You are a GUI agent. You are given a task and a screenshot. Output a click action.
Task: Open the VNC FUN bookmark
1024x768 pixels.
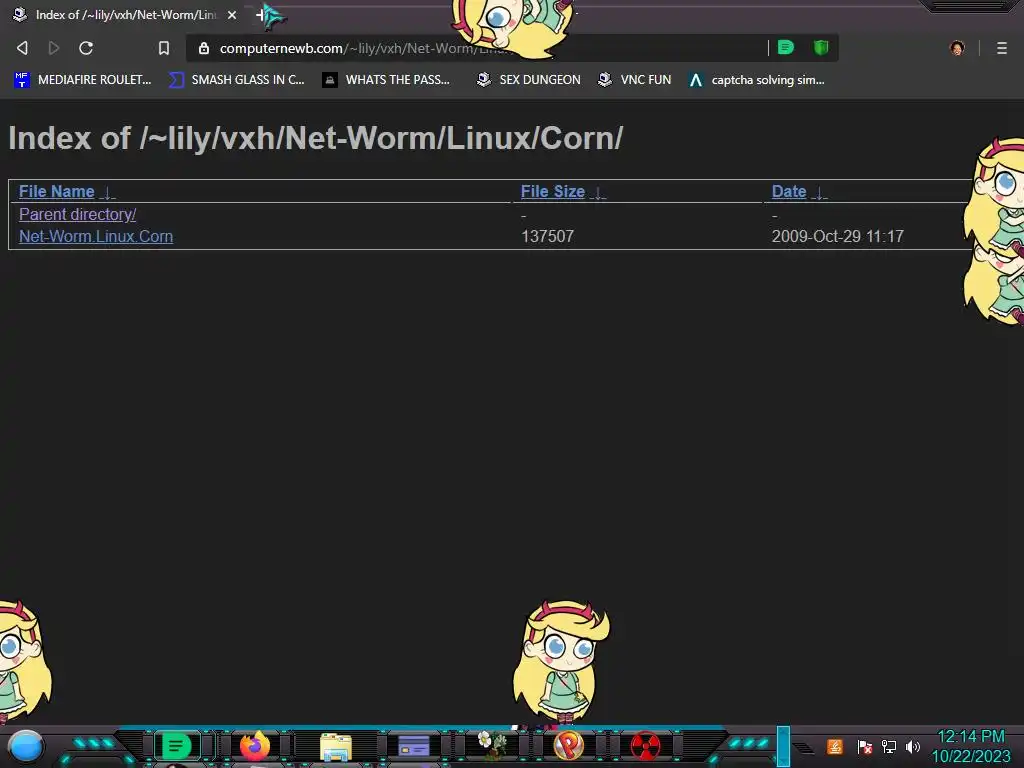coord(635,80)
